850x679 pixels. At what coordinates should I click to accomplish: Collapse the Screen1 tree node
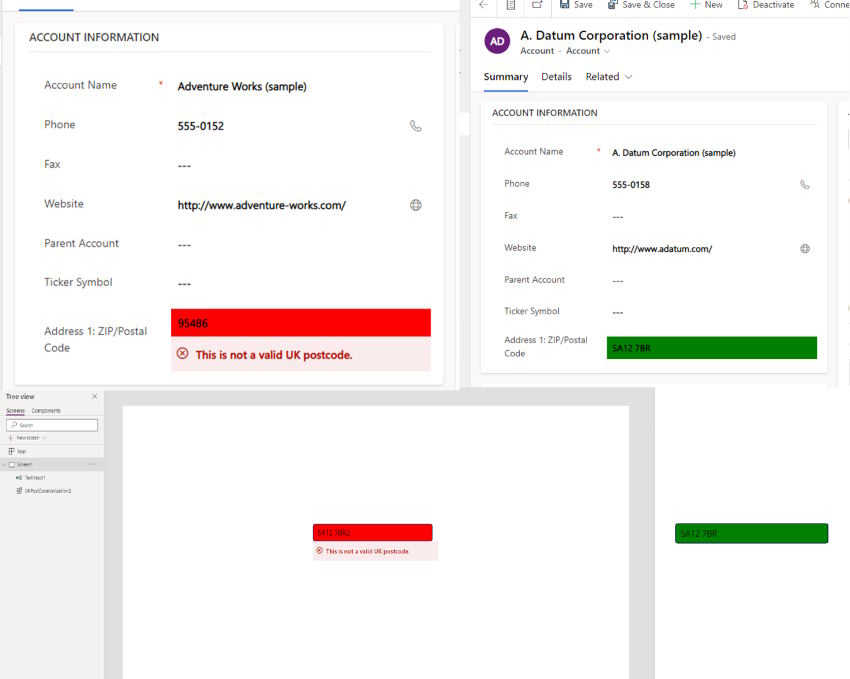[5, 464]
